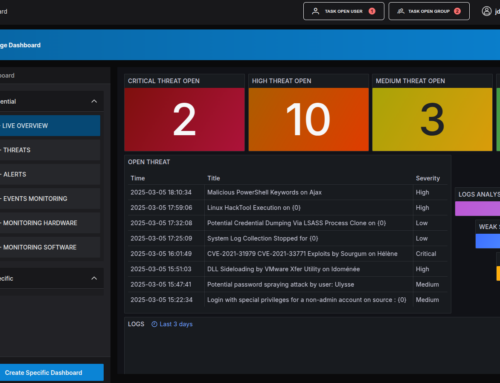500x383 pixels.
Task: Click timestamp 2025-03-05 15:22:34
Action: (161, 300)
